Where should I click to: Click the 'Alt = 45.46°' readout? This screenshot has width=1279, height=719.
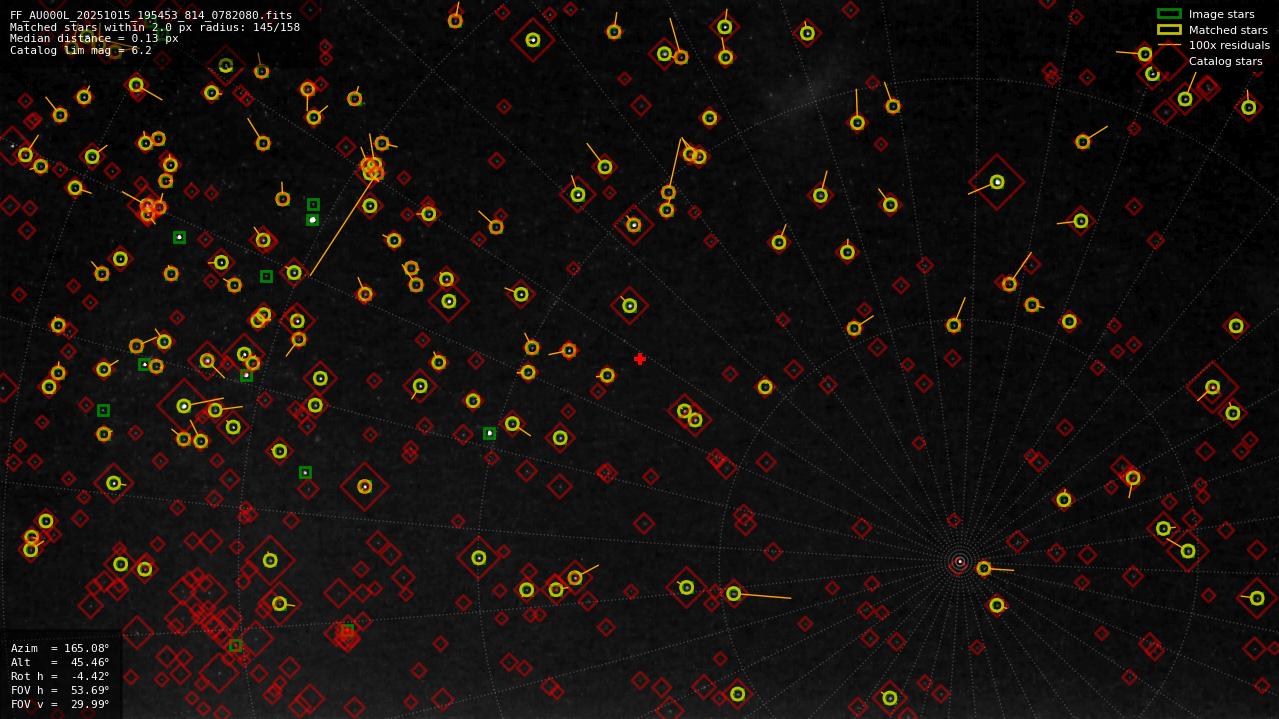tap(60, 662)
